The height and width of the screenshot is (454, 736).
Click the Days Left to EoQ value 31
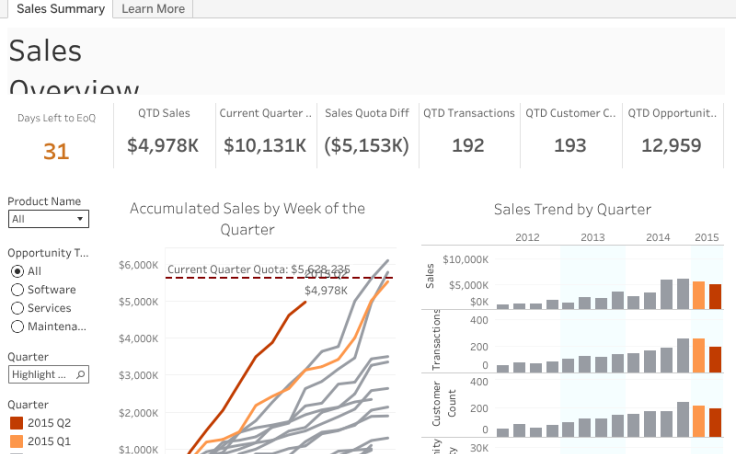tap(56, 152)
